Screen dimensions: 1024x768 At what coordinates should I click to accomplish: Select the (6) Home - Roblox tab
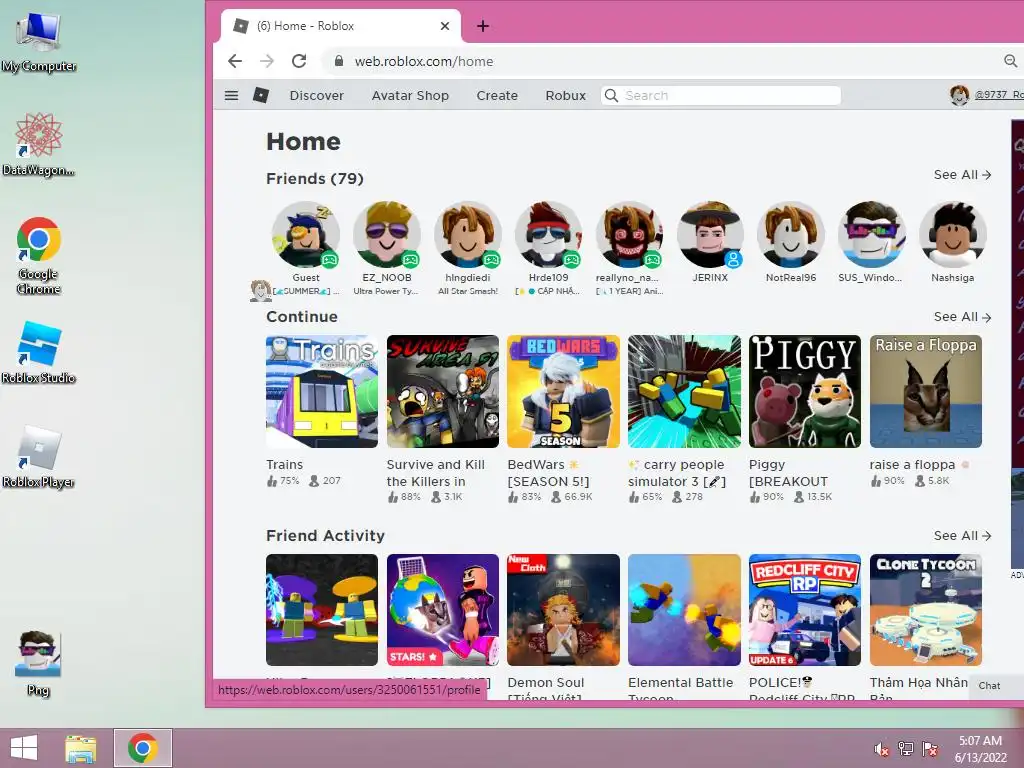click(x=340, y=26)
